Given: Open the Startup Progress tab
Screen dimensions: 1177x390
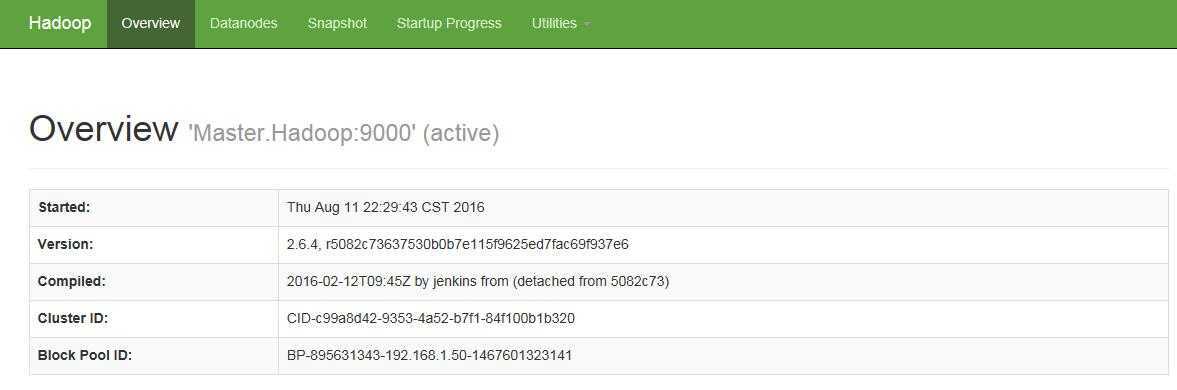Looking at the screenshot, I should pyautogui.click(x=449, y=23).
